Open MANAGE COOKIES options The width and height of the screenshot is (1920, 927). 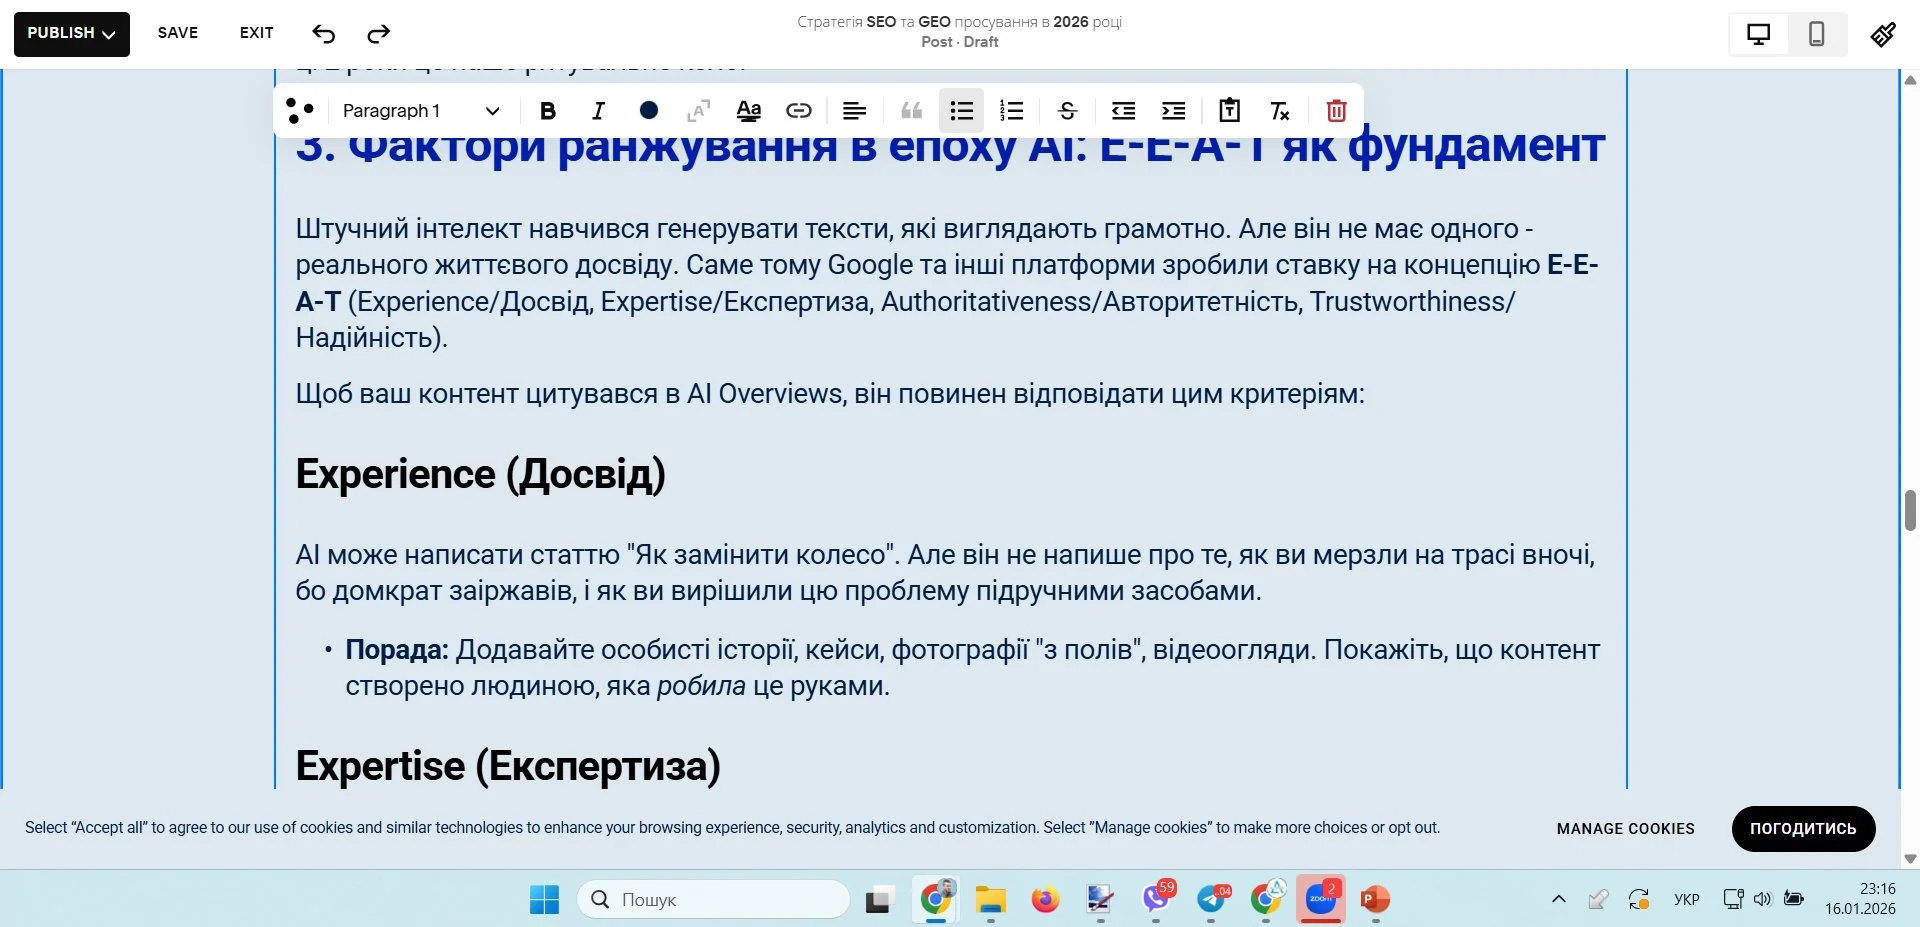[1625, 828]
